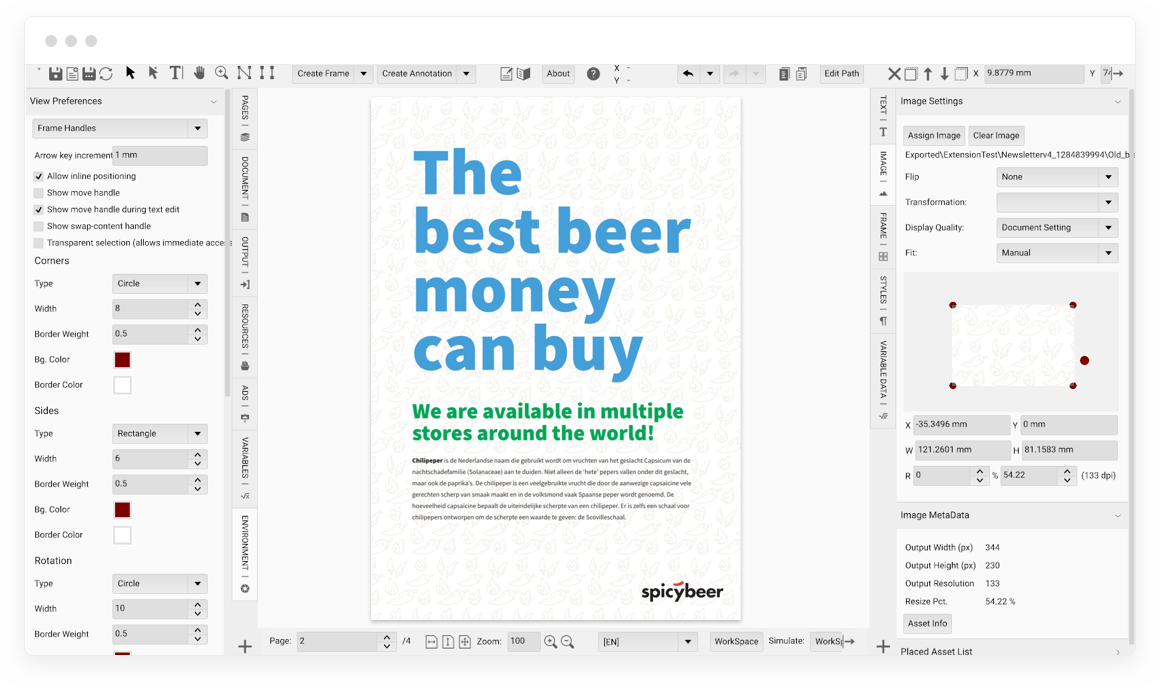Open Sides Type Rectangle dropdown

click(x=160, y=434)
